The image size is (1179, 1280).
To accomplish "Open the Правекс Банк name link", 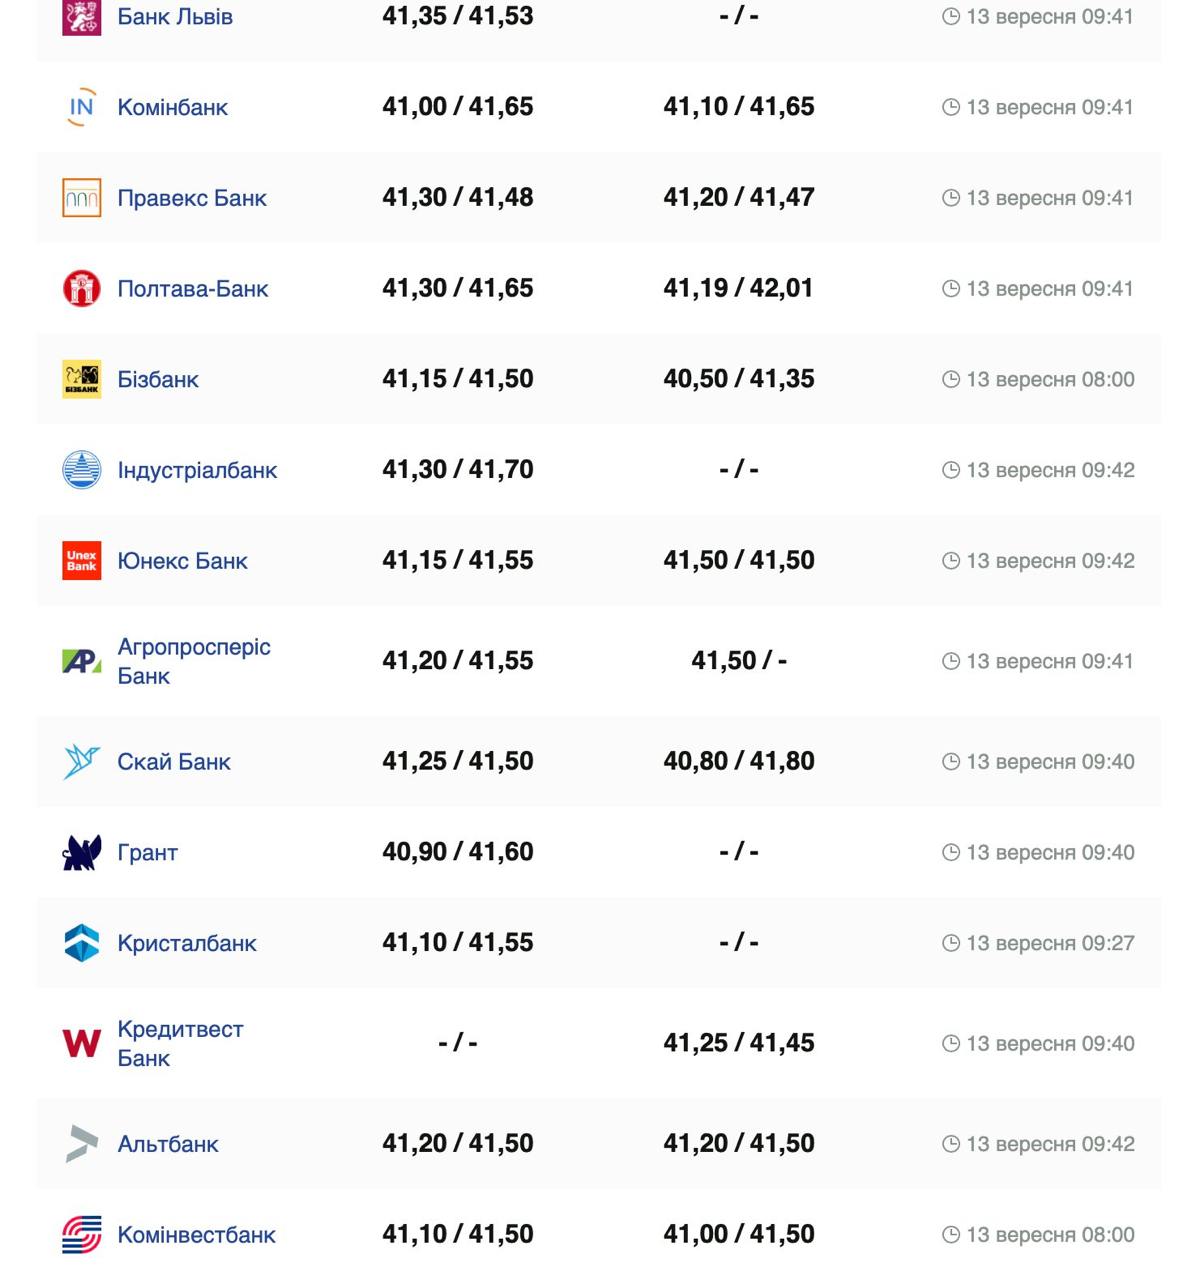I will click(x=192, y=198).
